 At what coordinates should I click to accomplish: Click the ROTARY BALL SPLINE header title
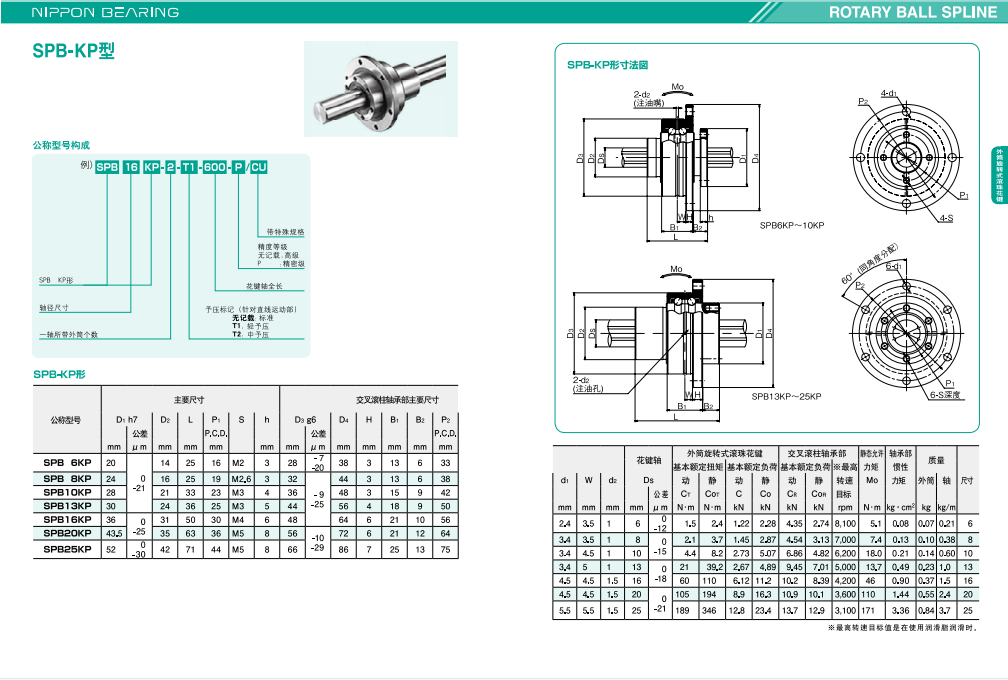(913, 12)
